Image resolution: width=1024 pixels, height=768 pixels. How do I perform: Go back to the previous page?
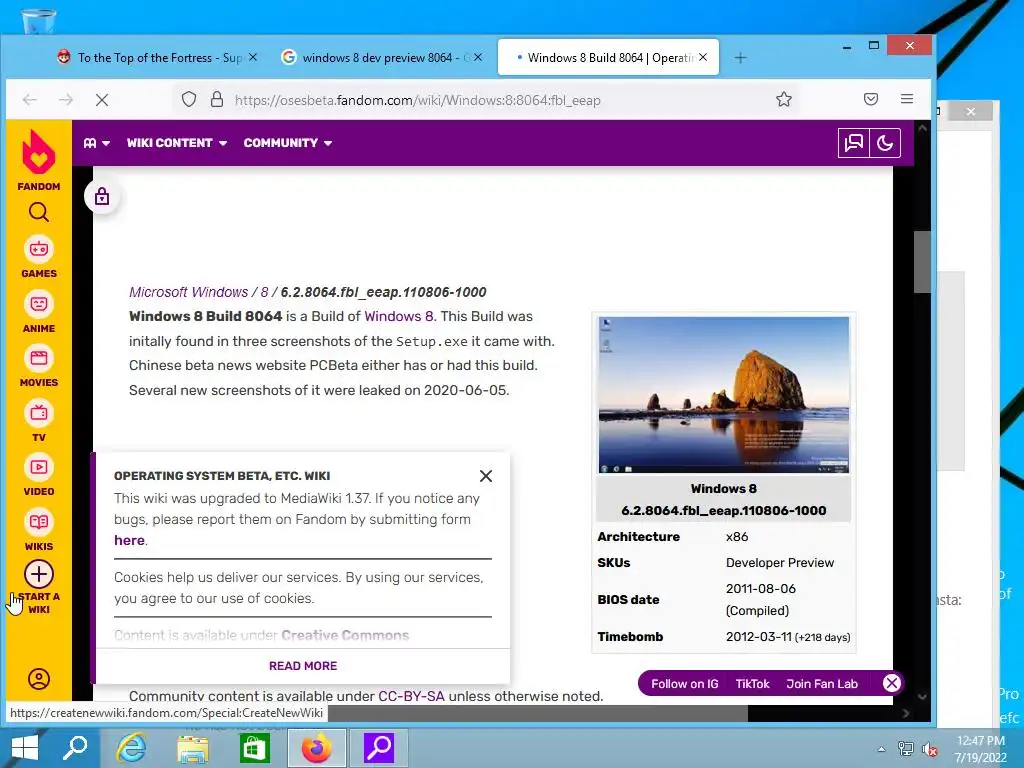pyautogui.click(x=29, y=100)
